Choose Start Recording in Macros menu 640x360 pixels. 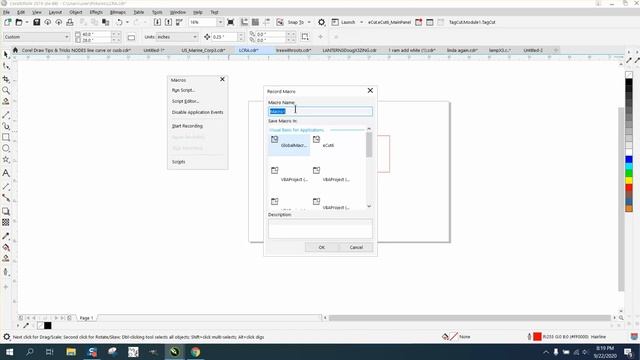[187, 126]
